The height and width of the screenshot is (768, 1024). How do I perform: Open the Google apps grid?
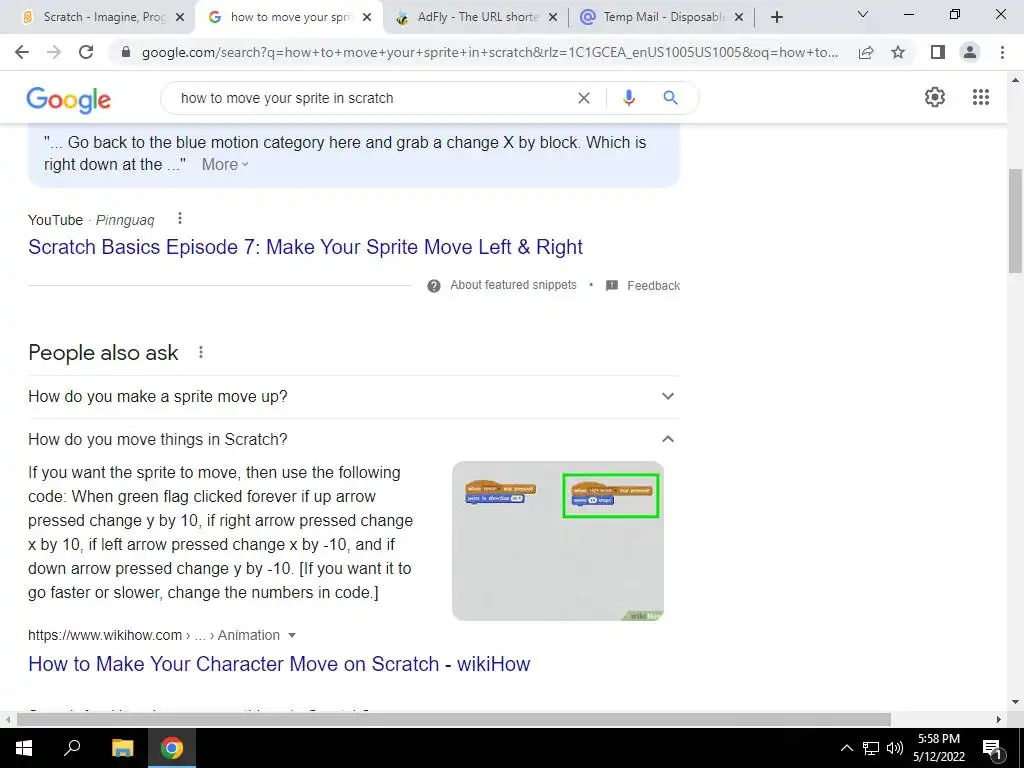(x=980, y=97)
